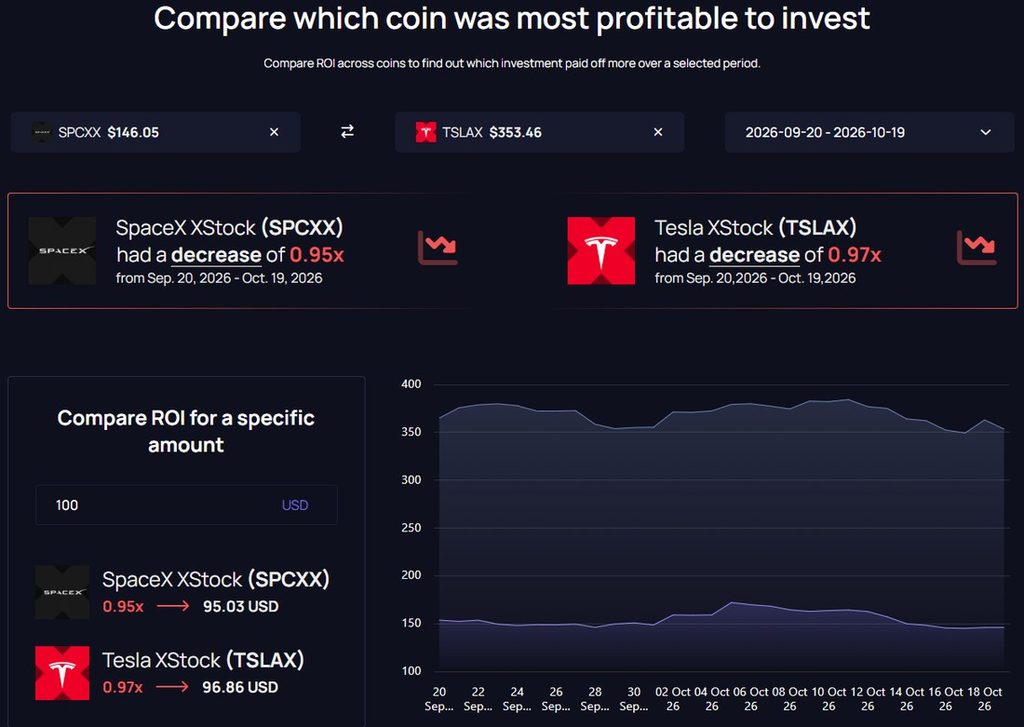Screen dimensions: 1024x727
Task: Click the Tesla XStock (TSLAX) 96.86 USD result
Action: (203, 673)
